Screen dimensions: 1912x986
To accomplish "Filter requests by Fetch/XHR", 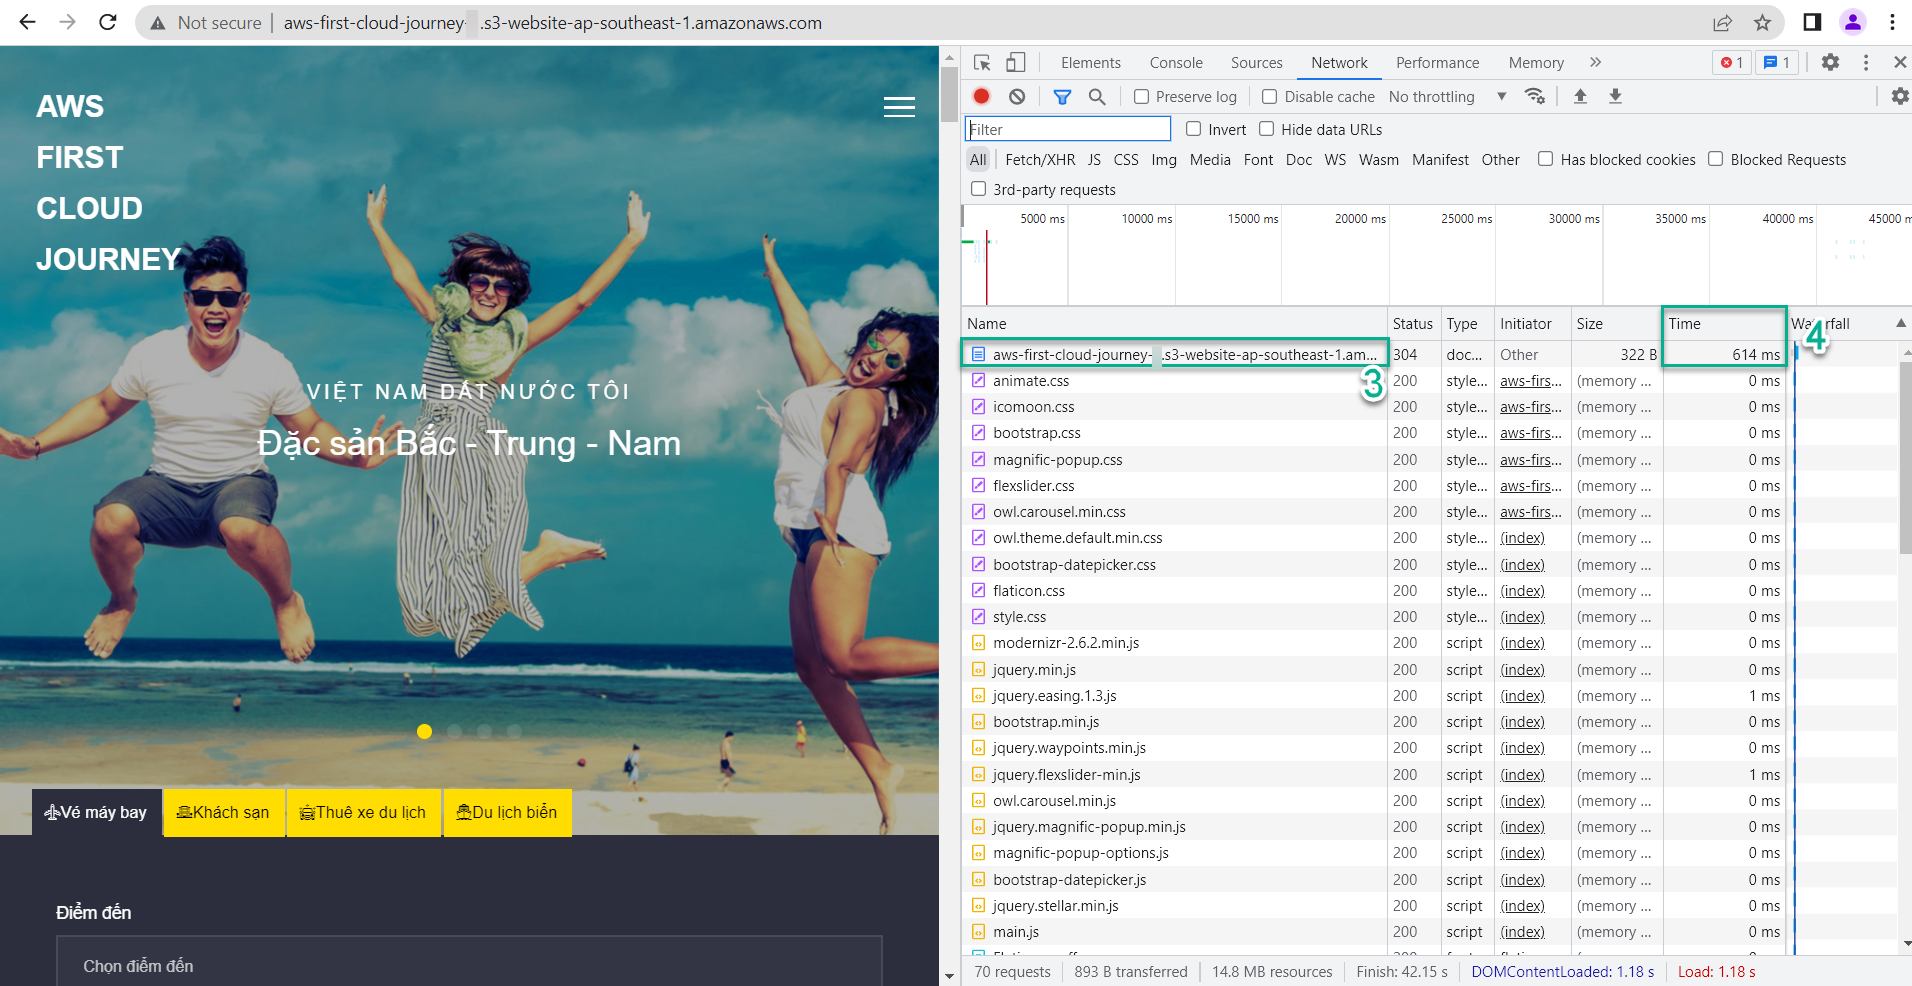I will (1040, 159).
